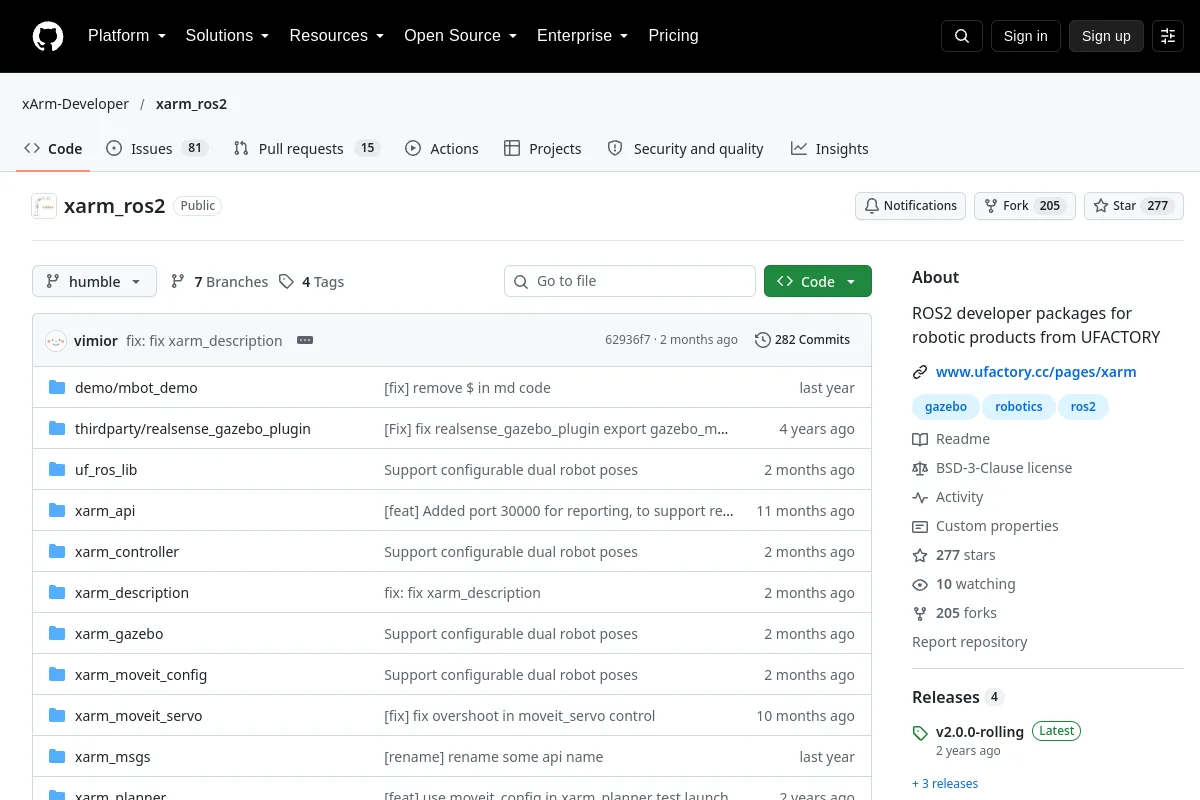Open commit hash 62936f7
The width and height of the screenshot is (1200, 800).
(x=627, y=340)
